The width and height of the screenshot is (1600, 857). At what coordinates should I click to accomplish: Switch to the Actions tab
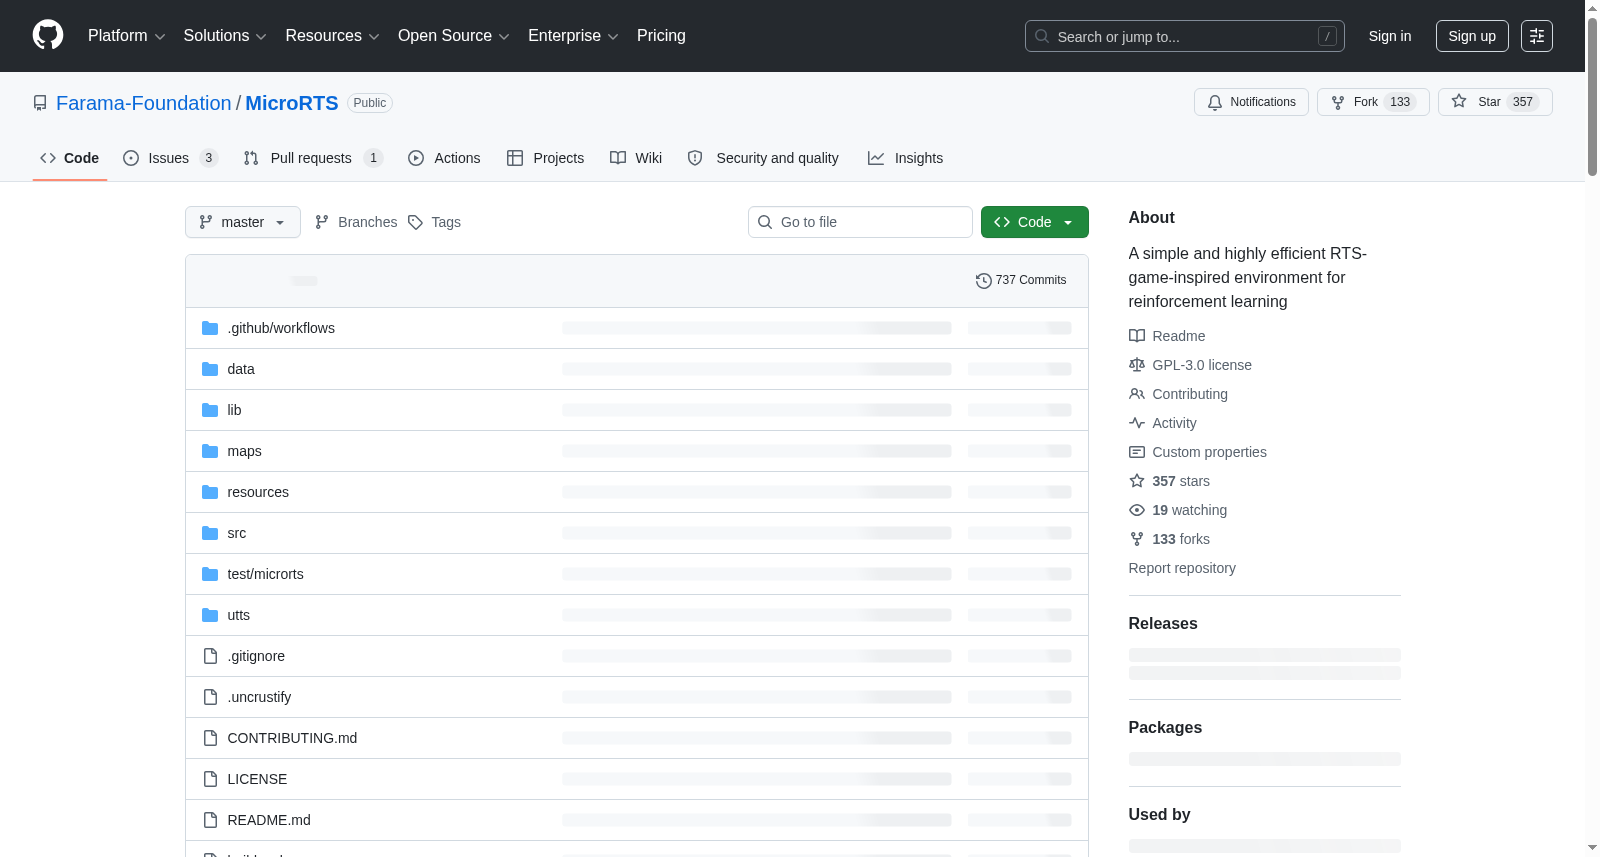point(444,158)
